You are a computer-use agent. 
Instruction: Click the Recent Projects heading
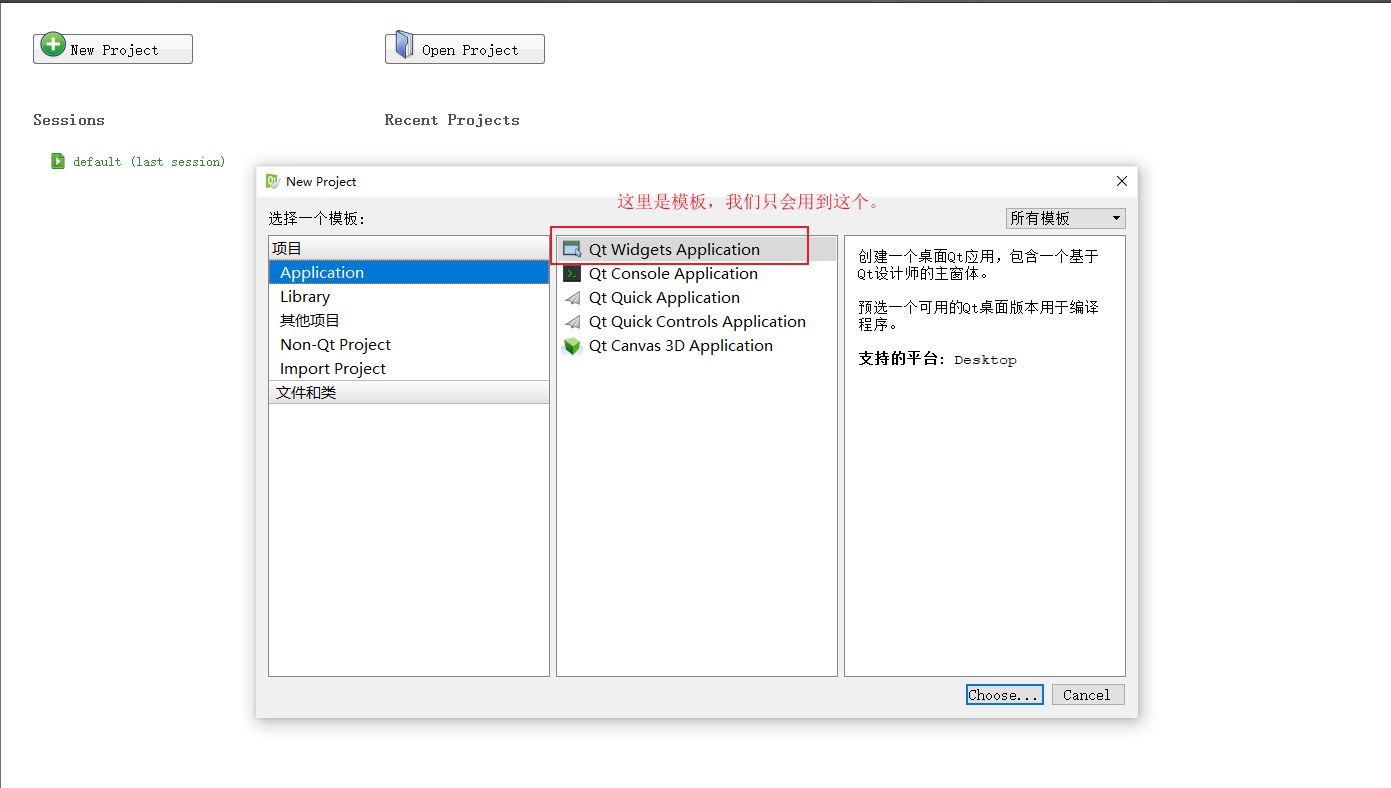[x=452, y=120]
